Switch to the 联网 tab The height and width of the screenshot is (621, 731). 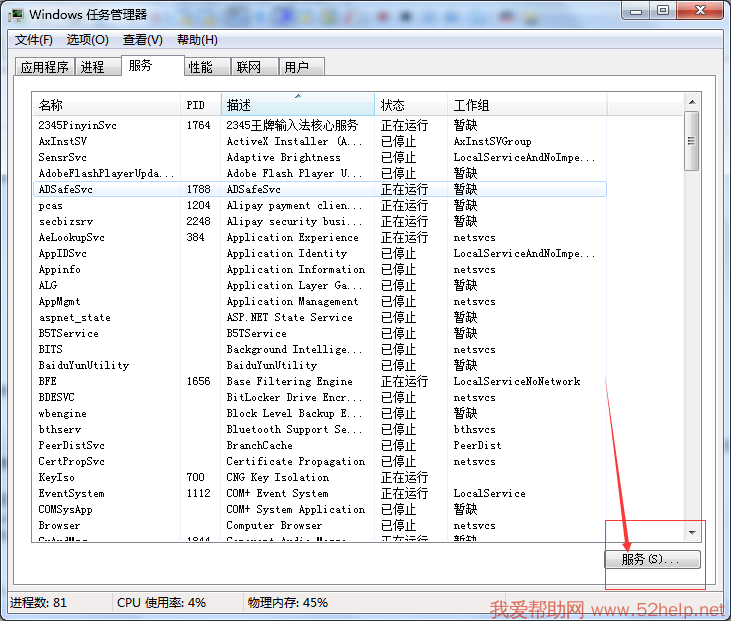tap(249, 67)
